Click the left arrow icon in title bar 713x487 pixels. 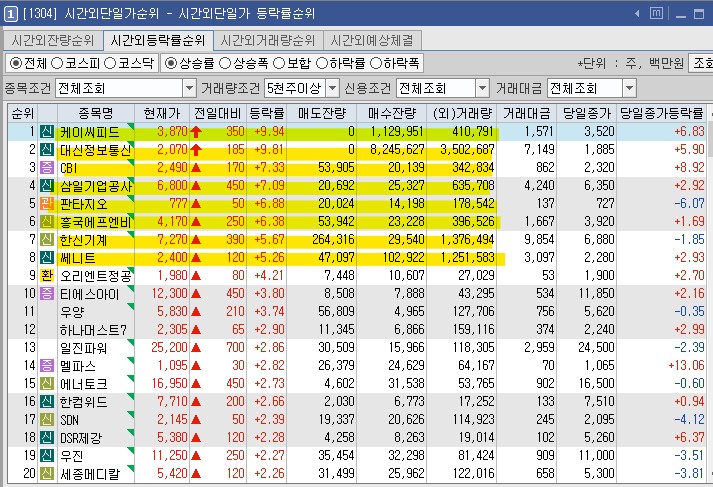coord(637,14)
